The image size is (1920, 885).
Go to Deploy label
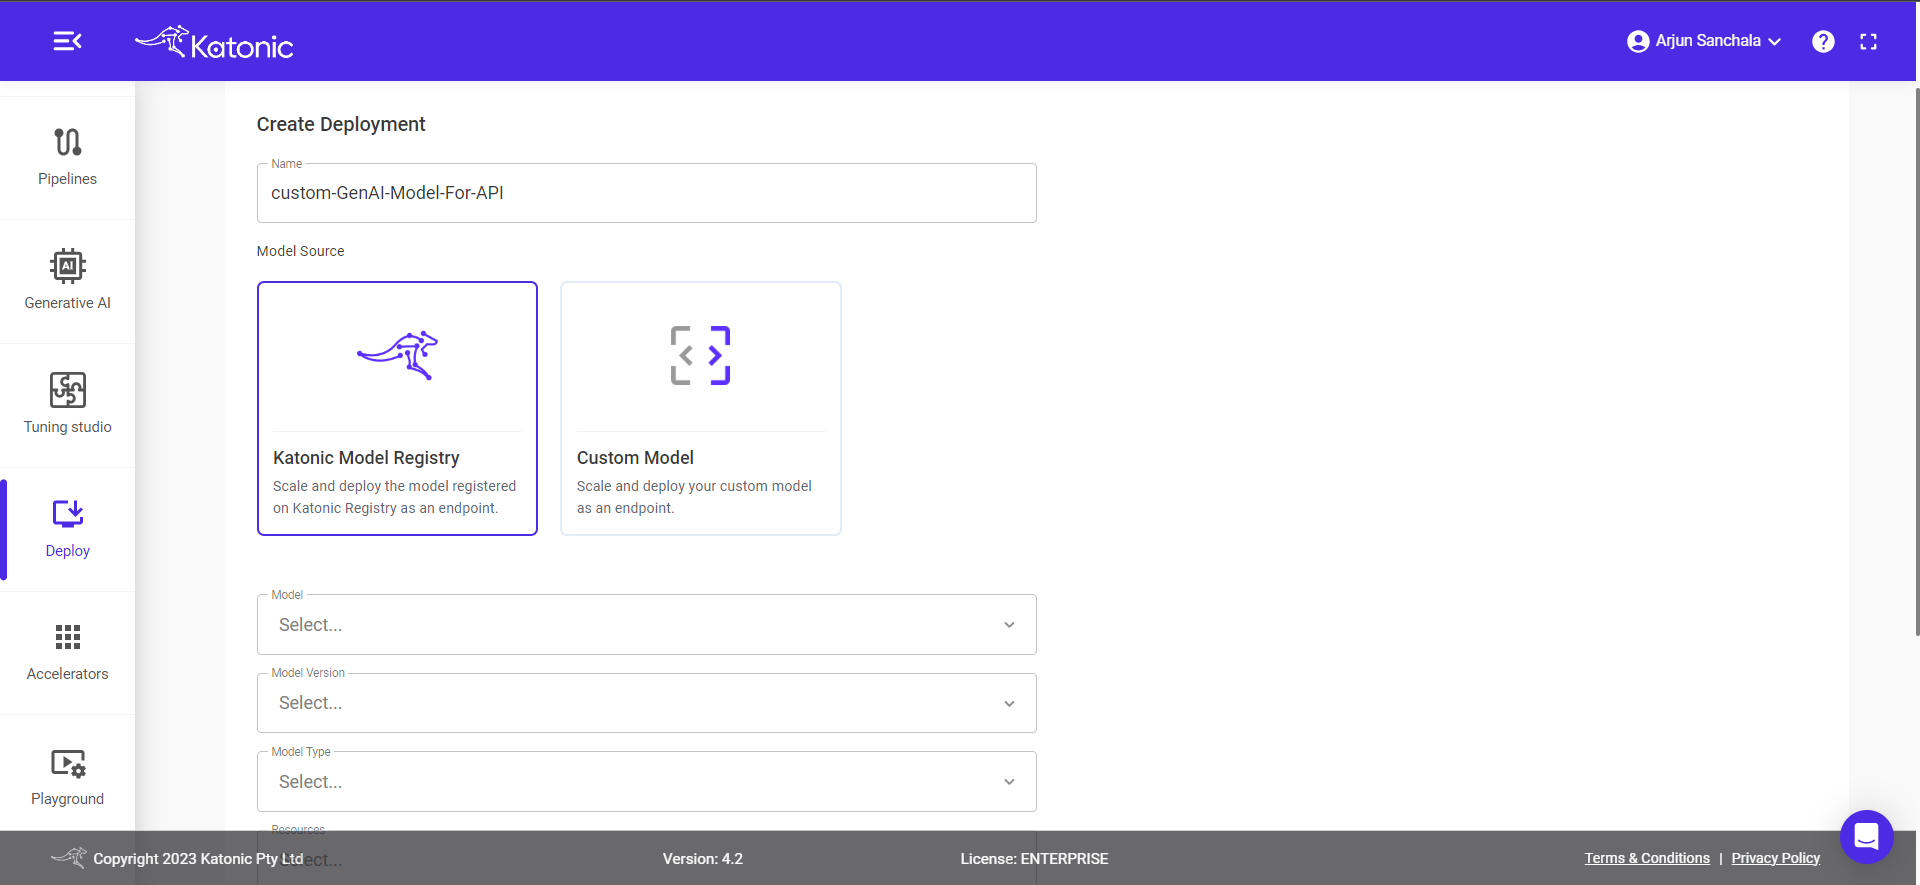coord(68,551)
